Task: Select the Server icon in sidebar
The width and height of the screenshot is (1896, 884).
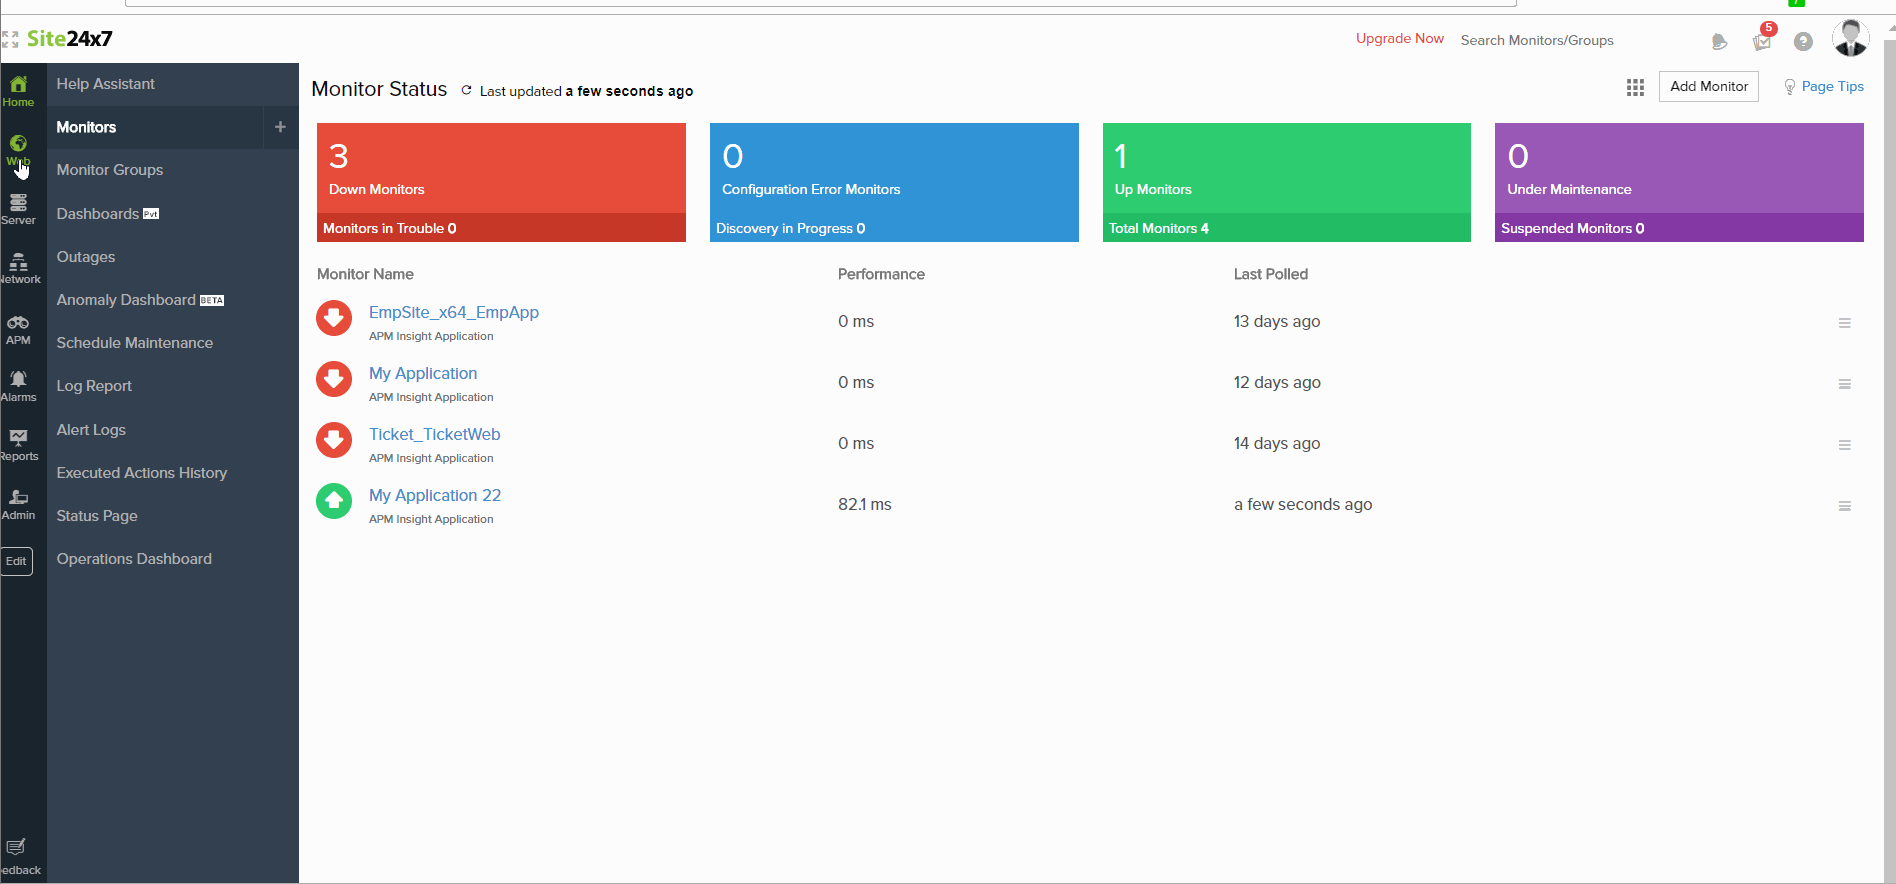Action: pyautogui.click(x=18, y=208)
